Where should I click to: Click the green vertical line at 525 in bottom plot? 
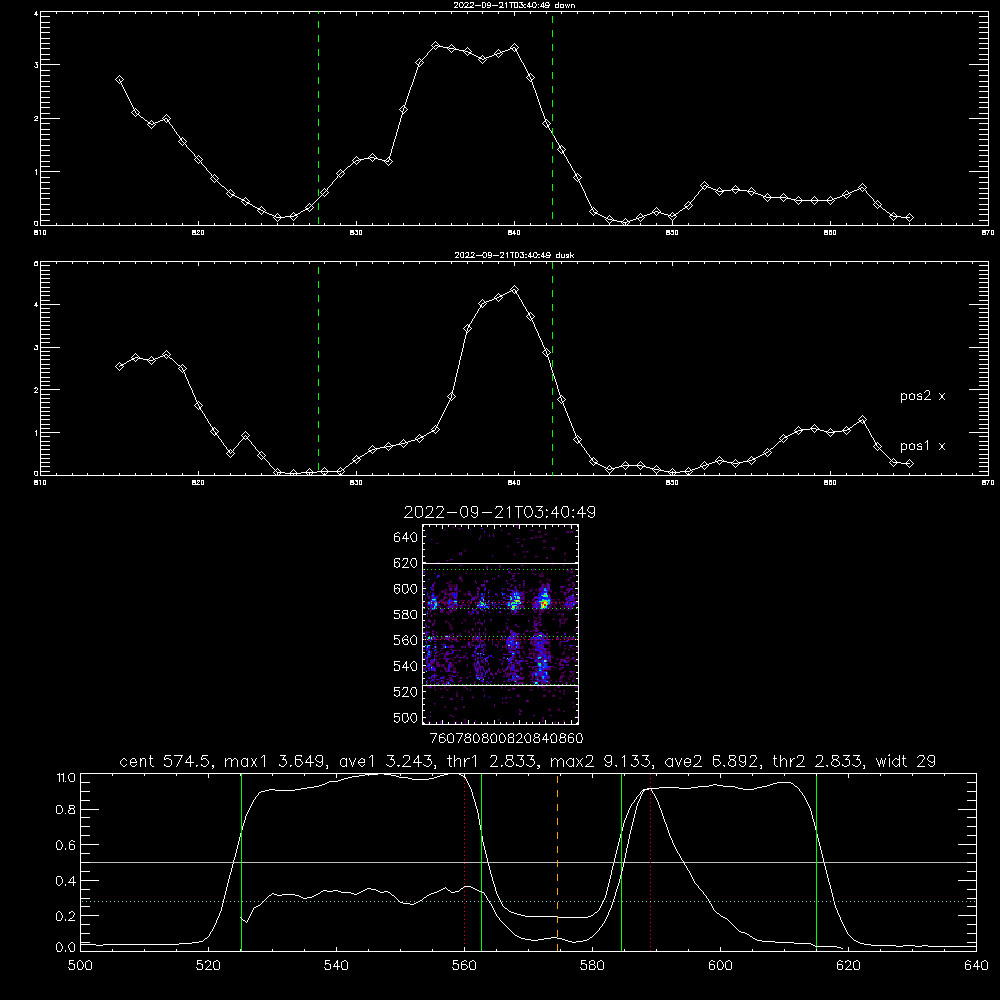[241, 861]
